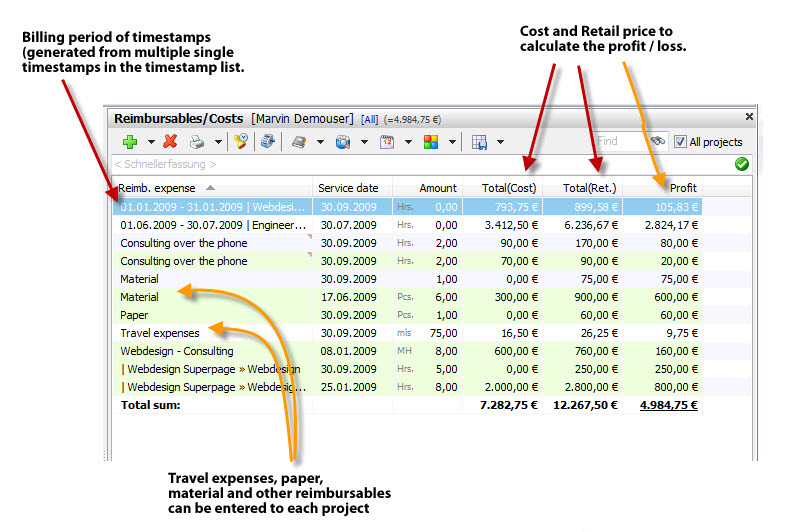Image resolution: width=806 pixels, height=532 pixels.
Task: Click service date 08.01.2009
Action: point(349,351)
